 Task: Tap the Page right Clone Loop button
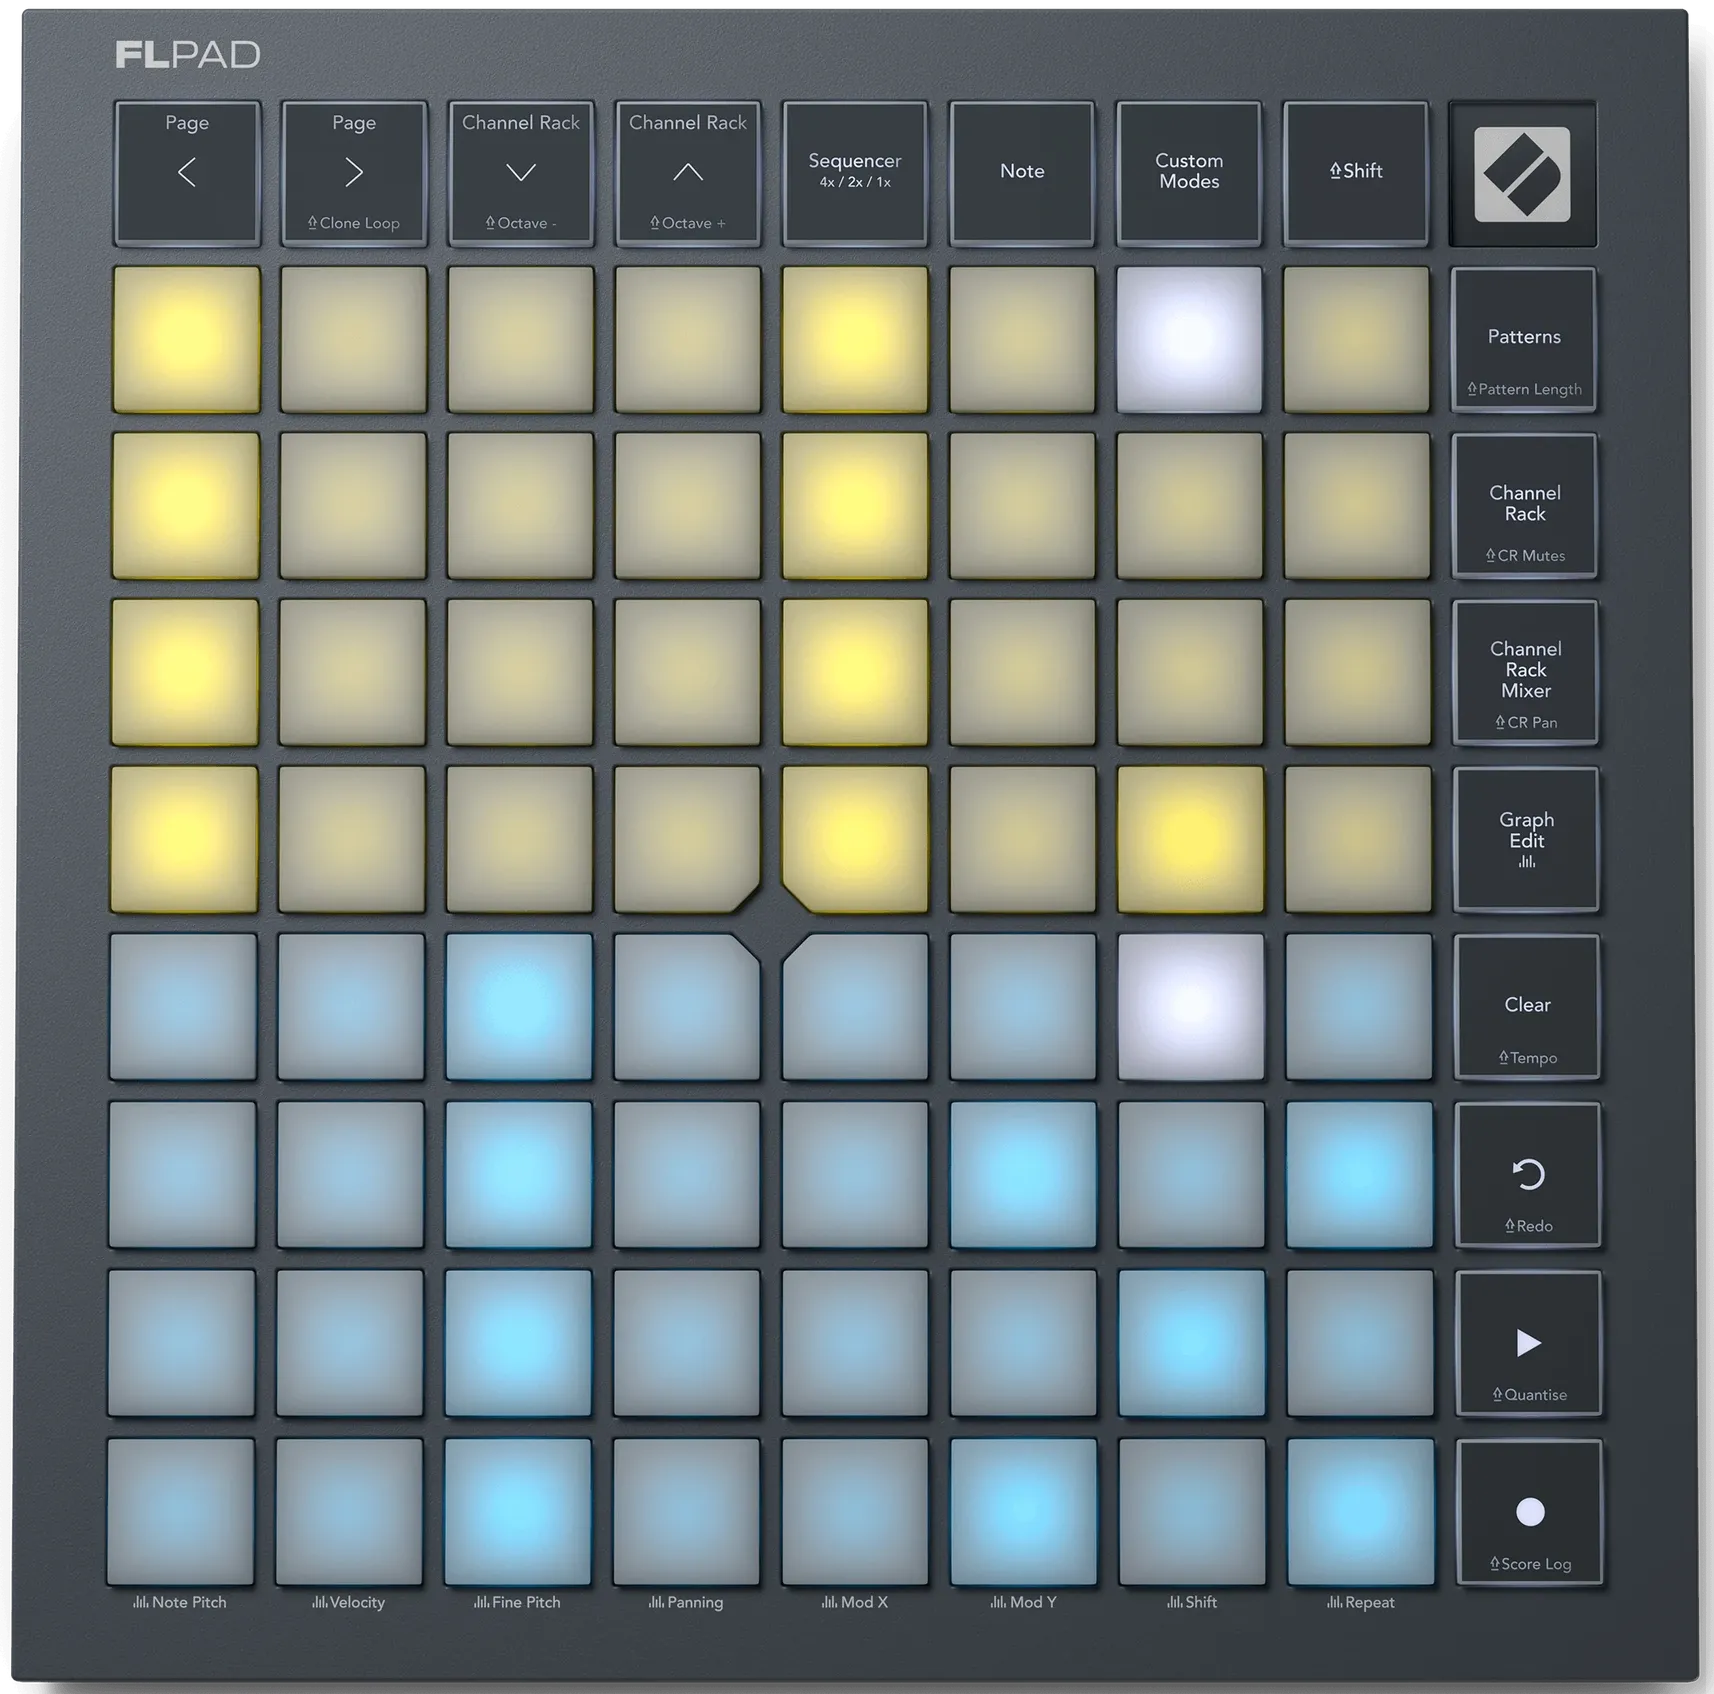(x=354, y=173)
